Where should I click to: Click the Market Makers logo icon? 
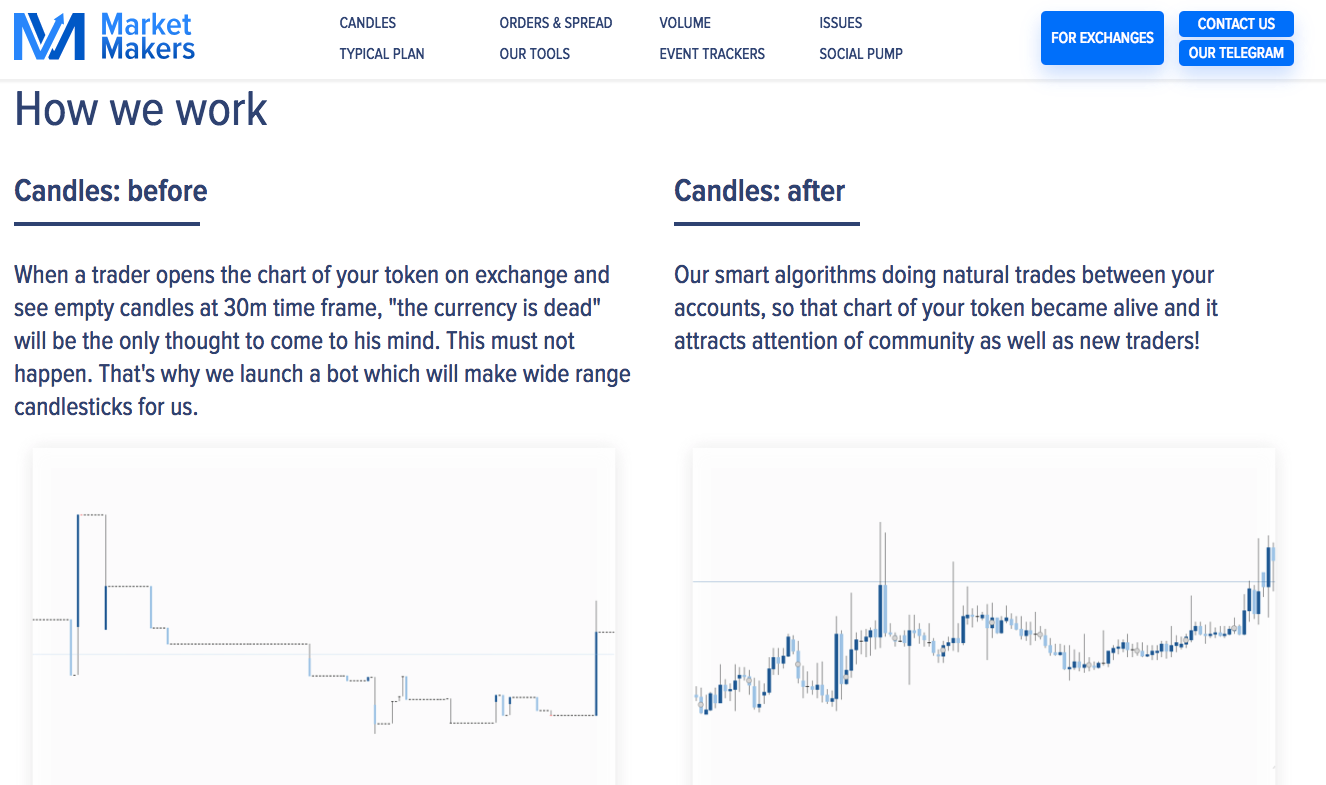tap(49, 37)
